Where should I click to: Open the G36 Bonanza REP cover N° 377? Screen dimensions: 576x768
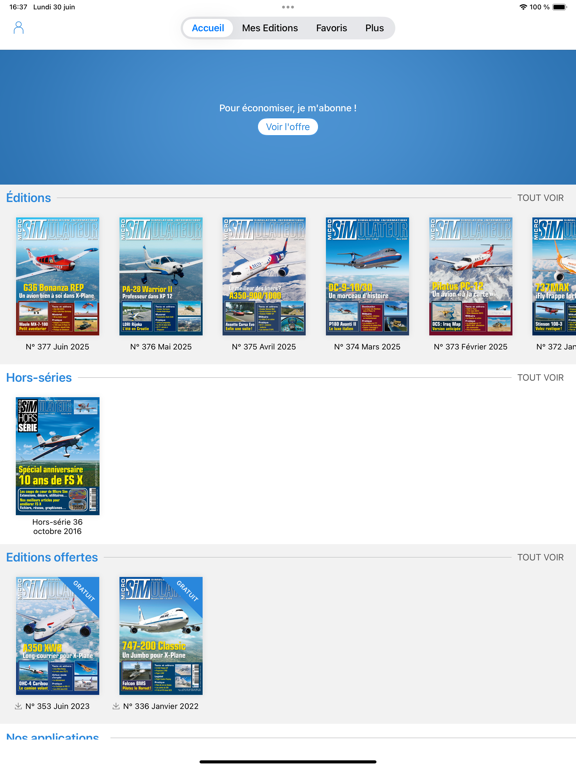point(57,276)
